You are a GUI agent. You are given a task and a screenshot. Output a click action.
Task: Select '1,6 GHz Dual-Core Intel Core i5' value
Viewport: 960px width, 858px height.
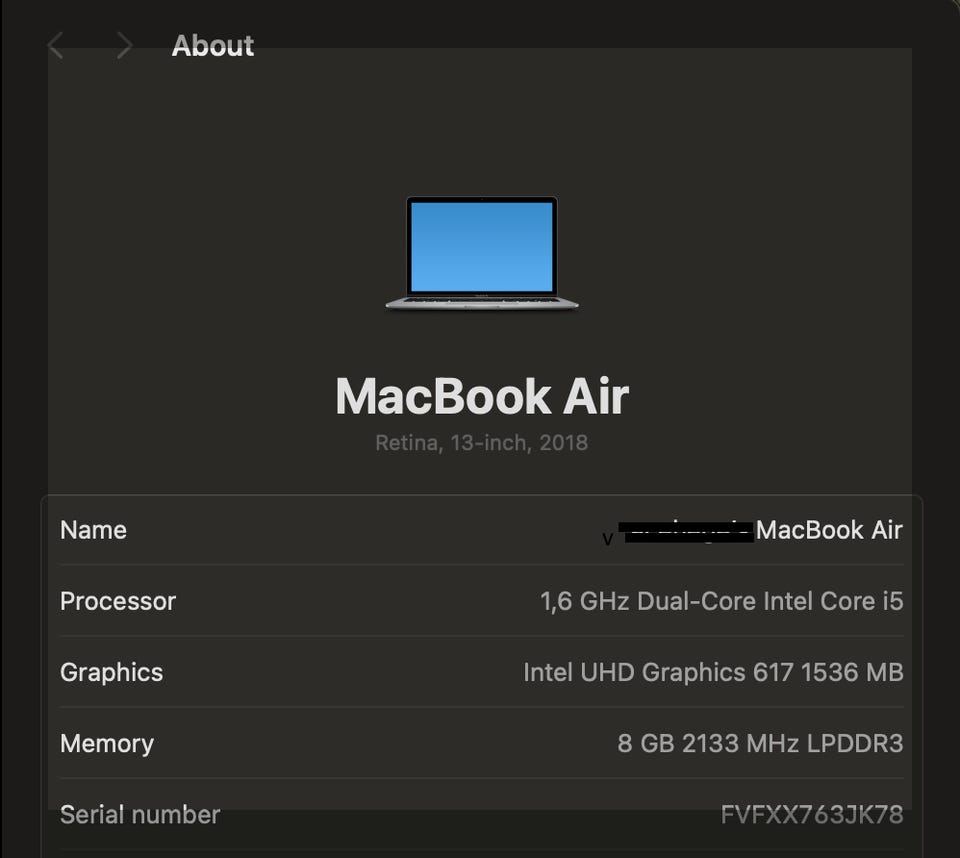[x=721, y=601]
